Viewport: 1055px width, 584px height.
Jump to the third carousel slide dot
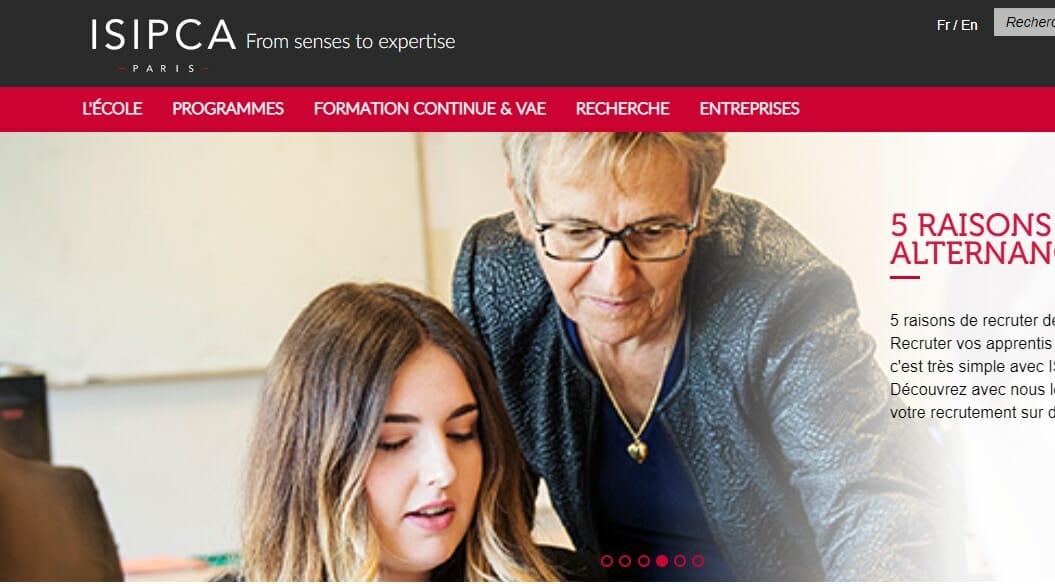click(x=644, y=560)
